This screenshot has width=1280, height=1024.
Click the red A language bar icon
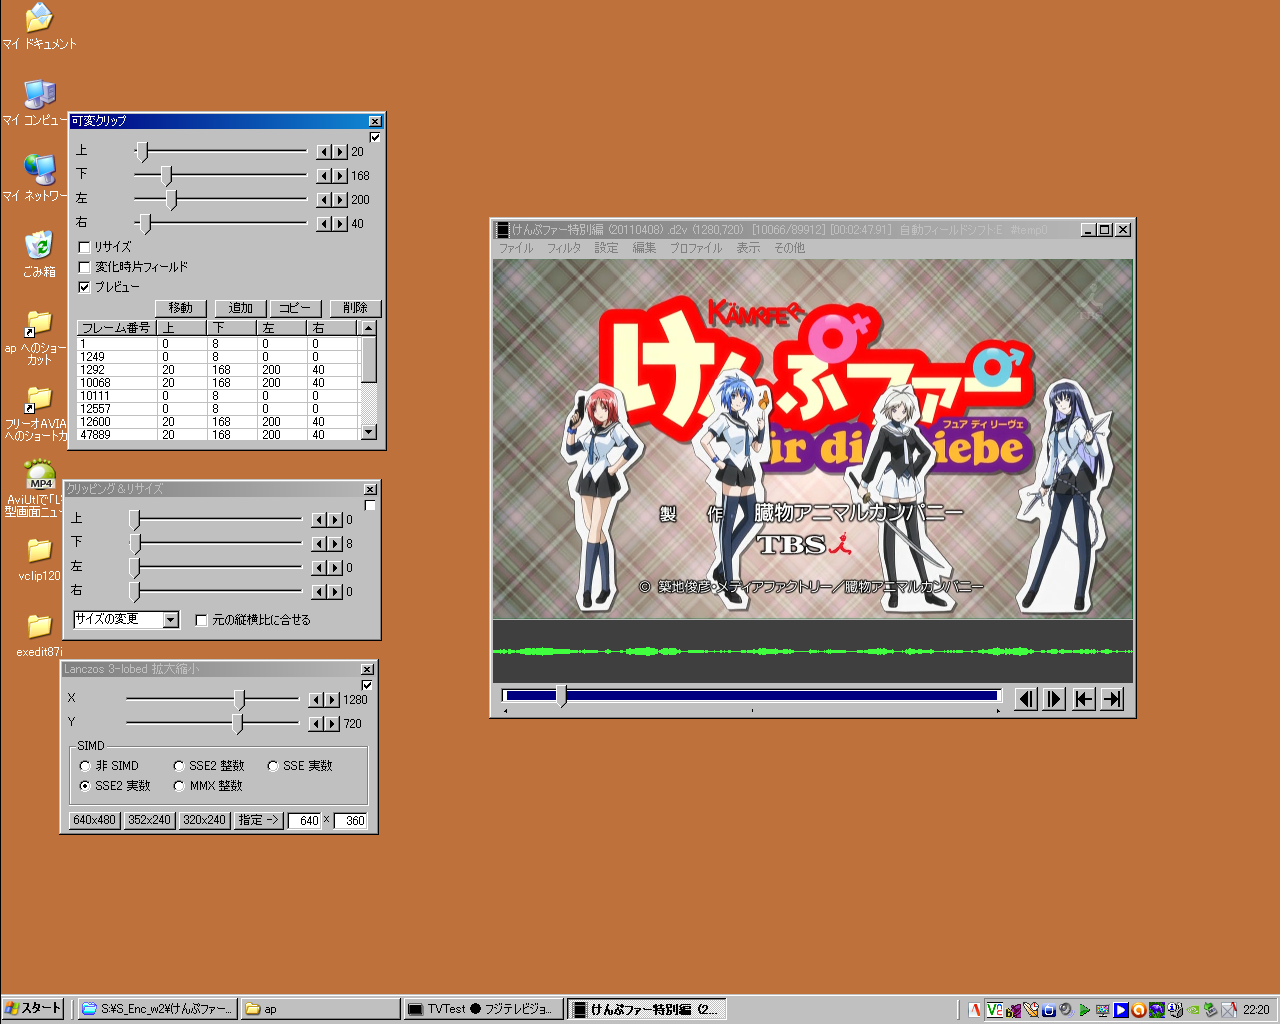974,1010
